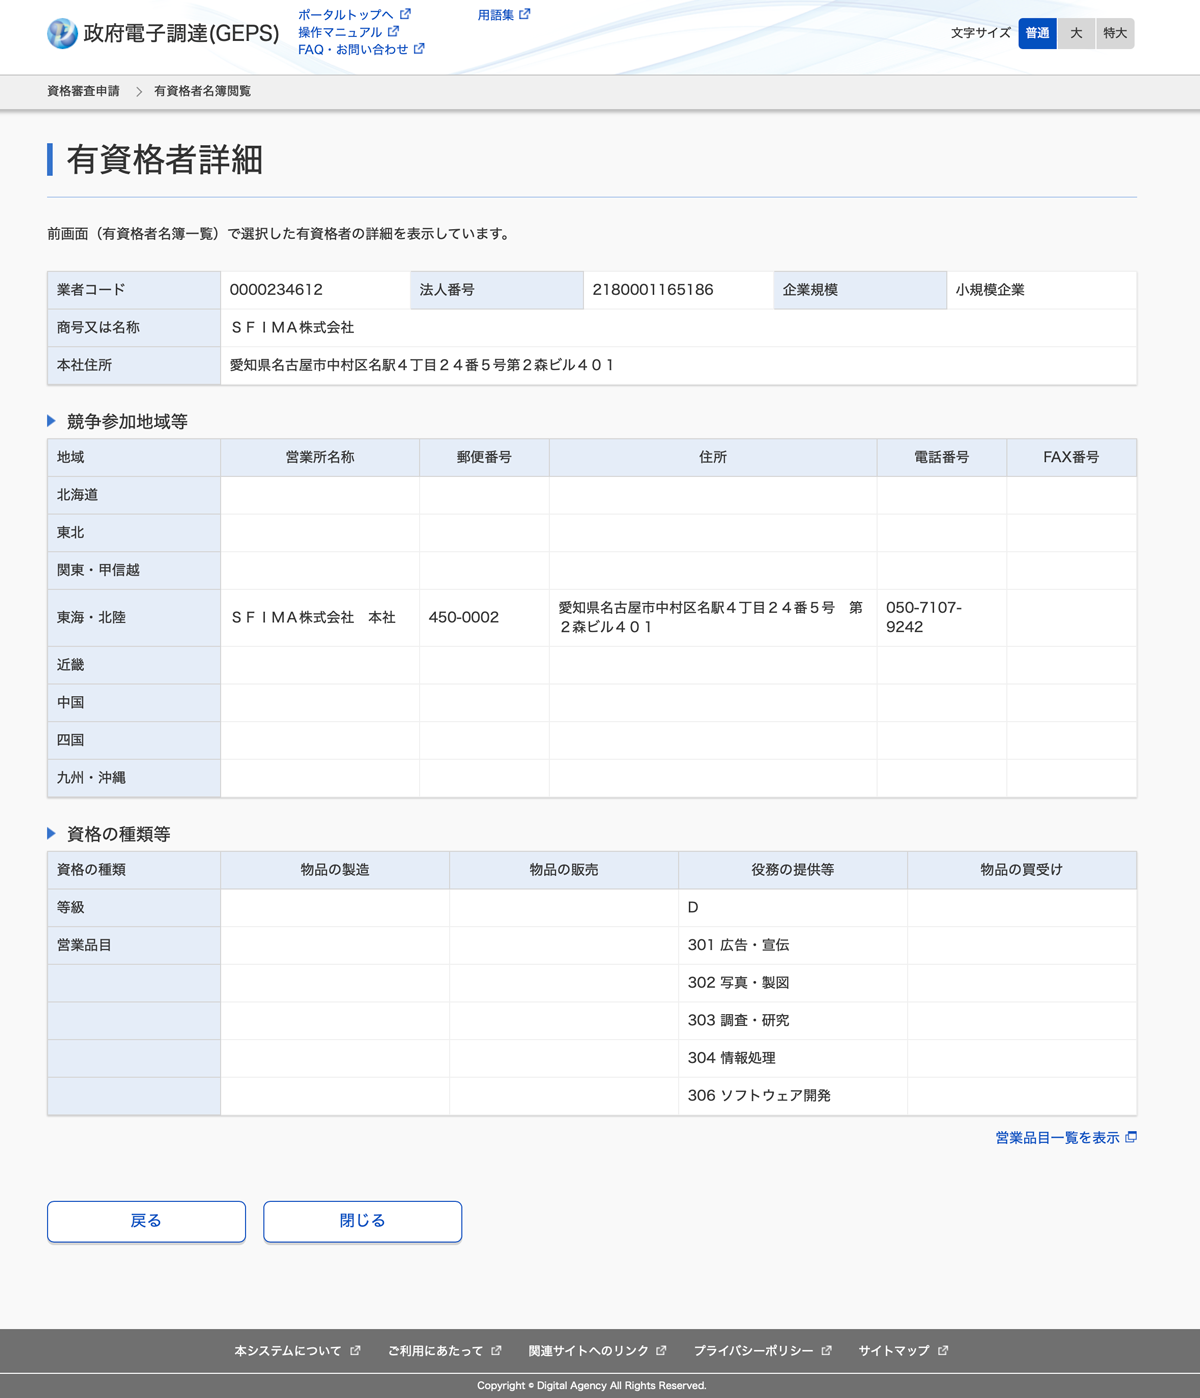
Task: Click external link icon beside サイトマップ
Action: tap(943, 1351)
